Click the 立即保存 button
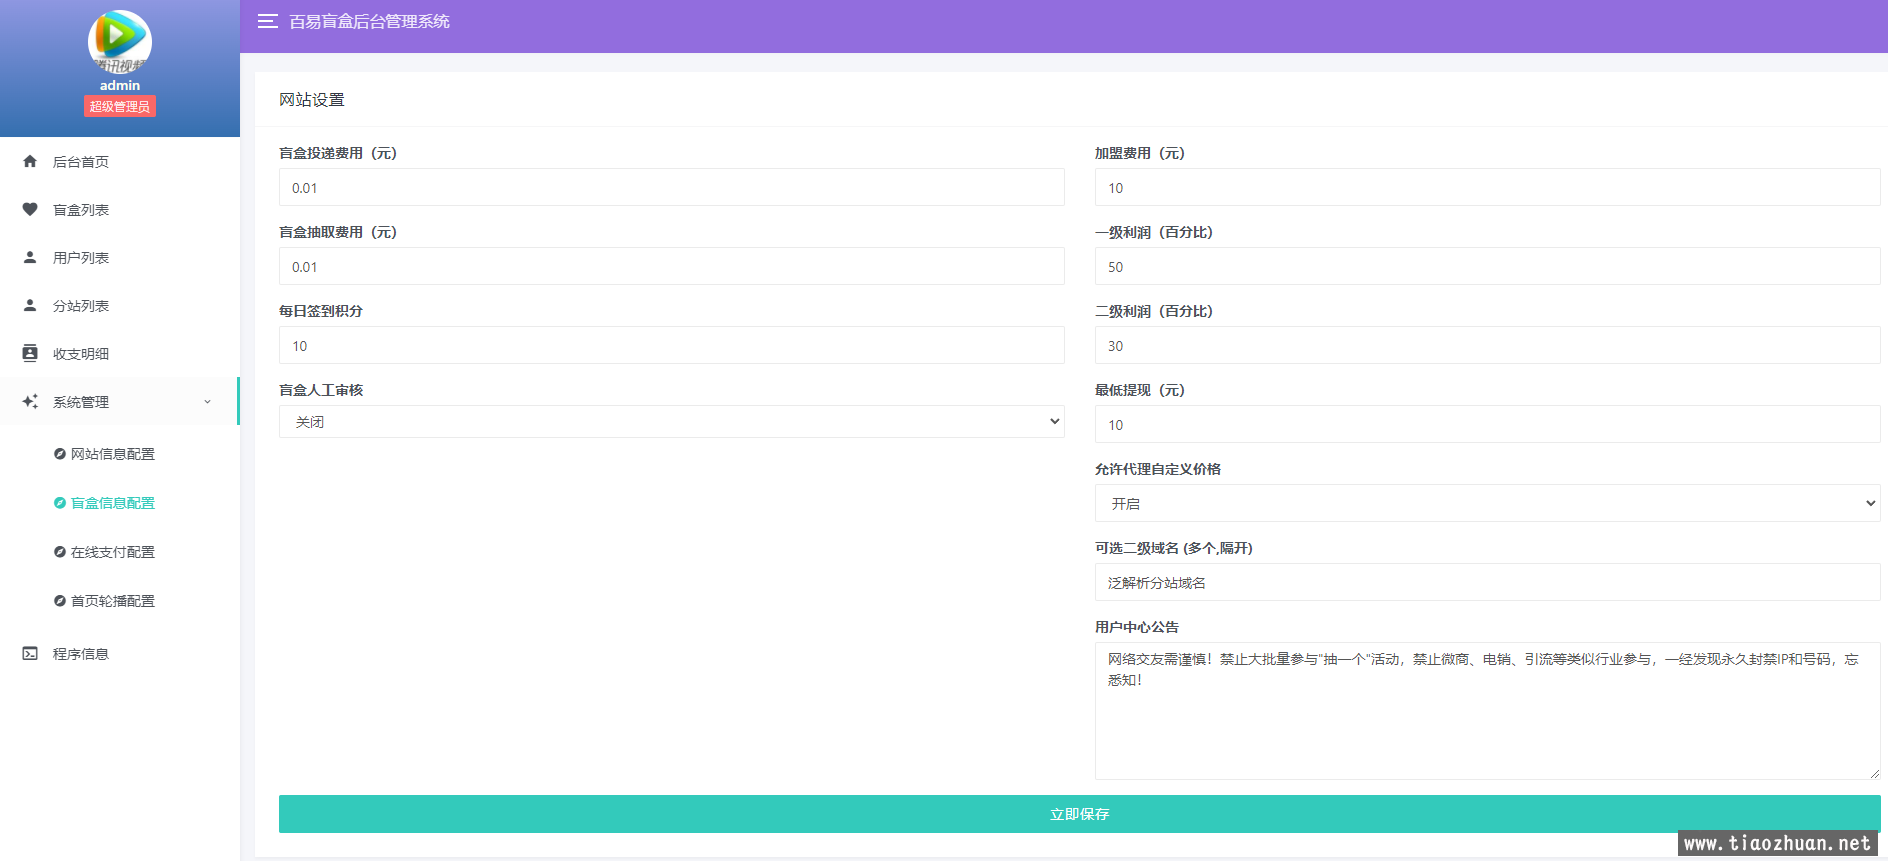Screen dimensions: 1888x861 (1080, 814)
